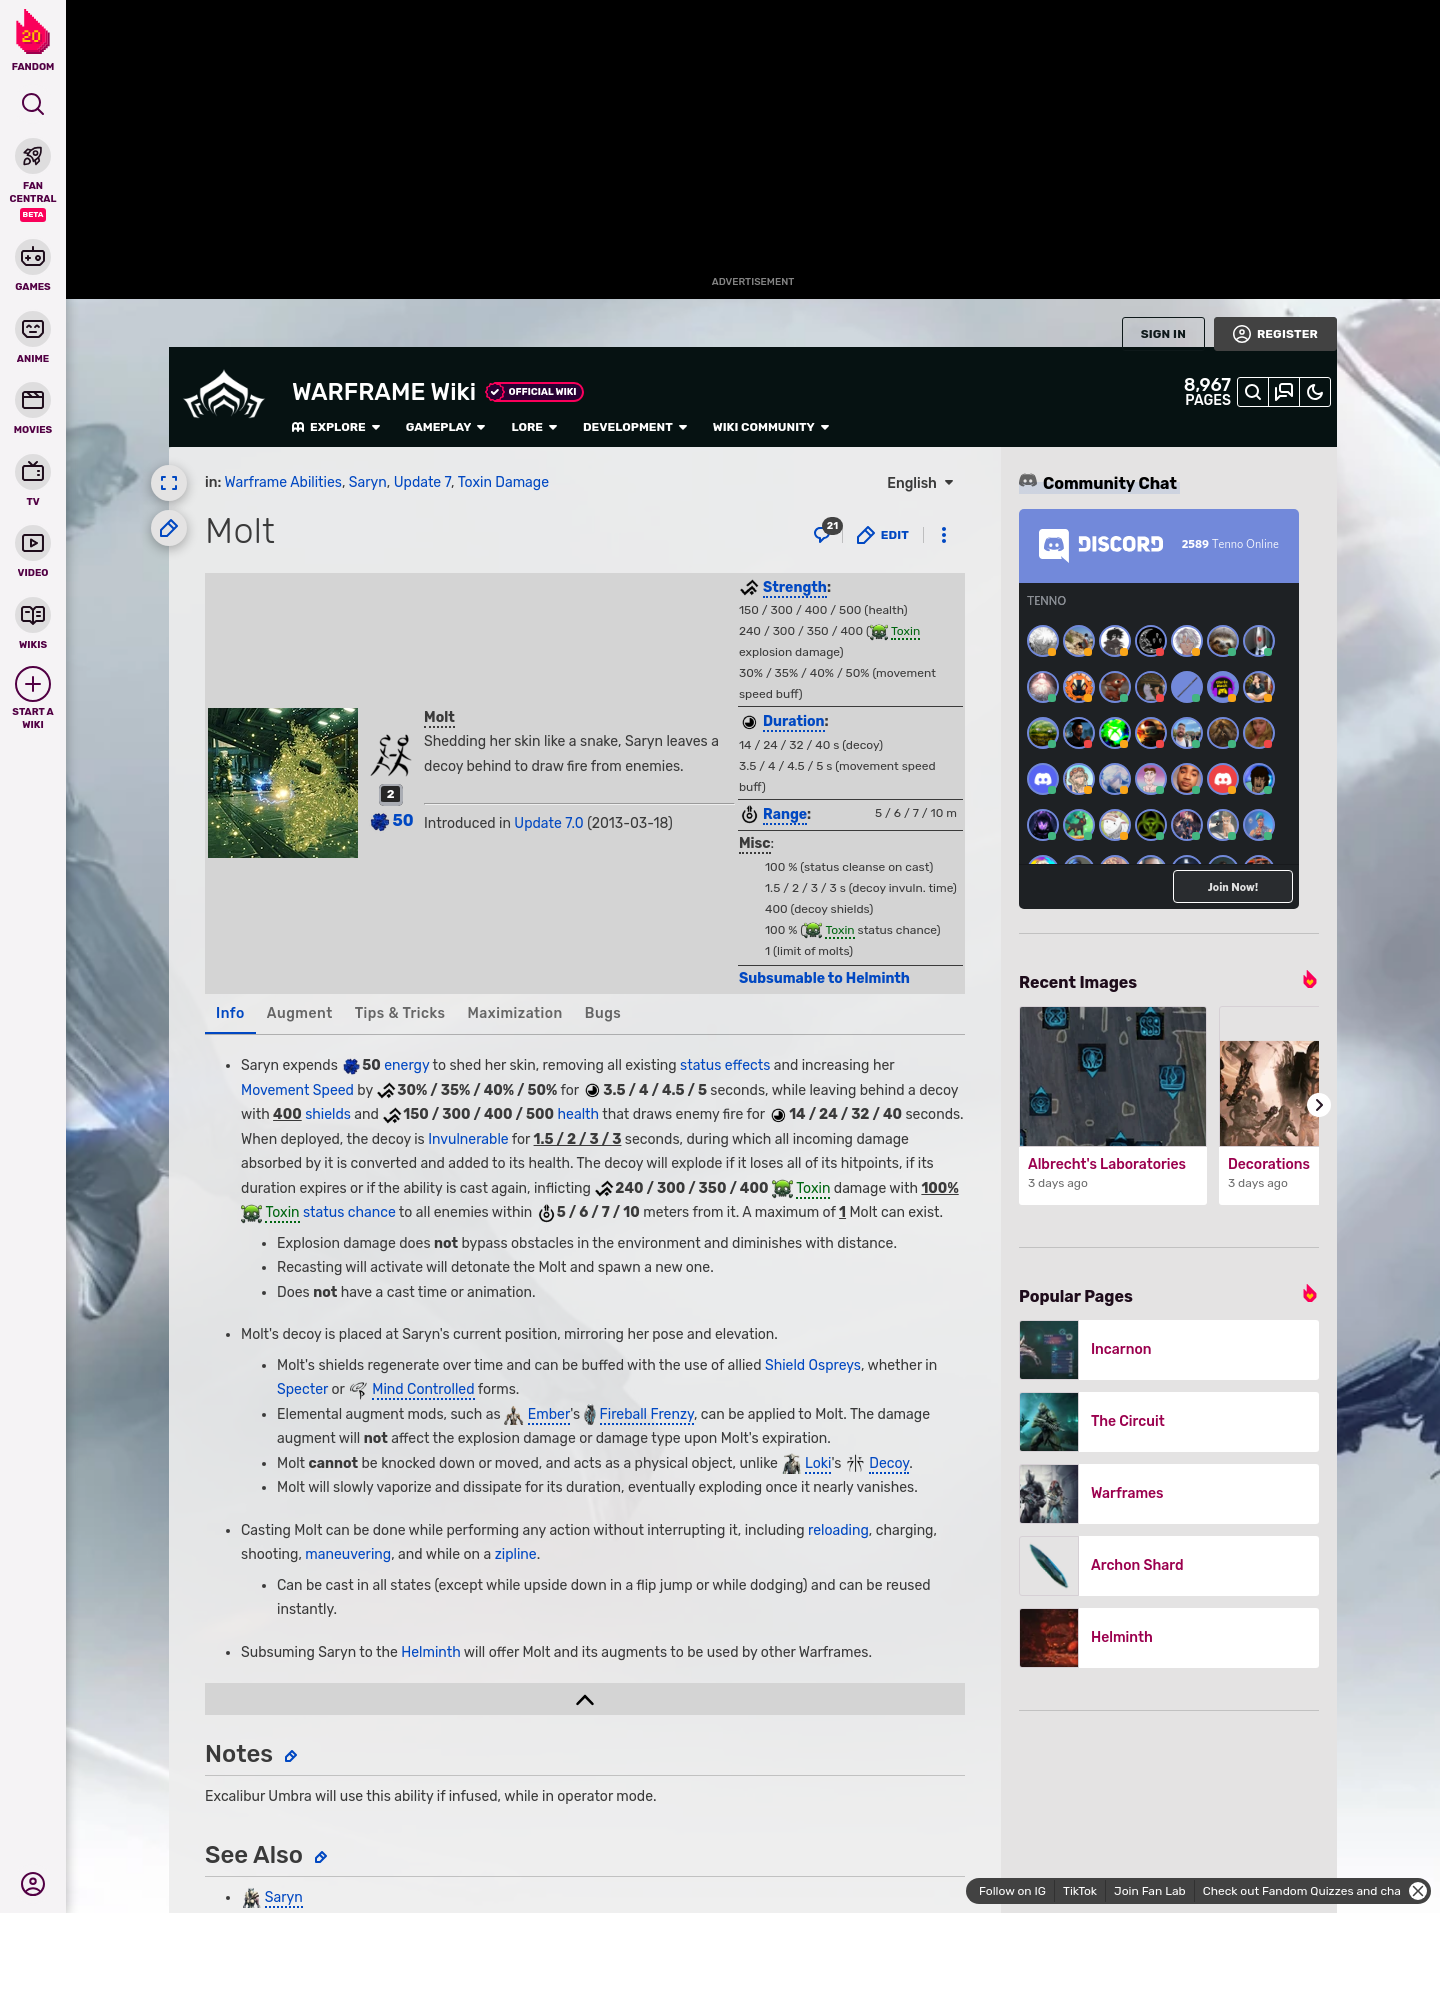The width and height of the screenshot is (1440, 2000).
Task: Open the Video play icon
Action: tap(33, 543)
